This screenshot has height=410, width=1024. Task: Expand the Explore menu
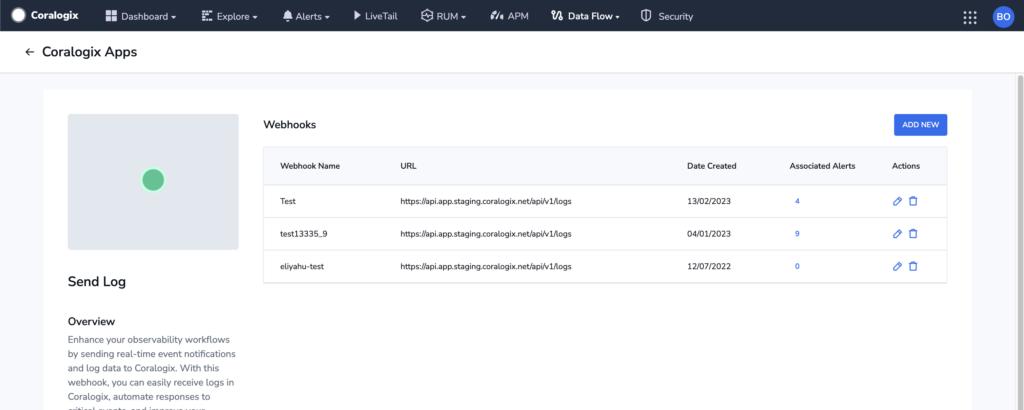click(229, 16)
